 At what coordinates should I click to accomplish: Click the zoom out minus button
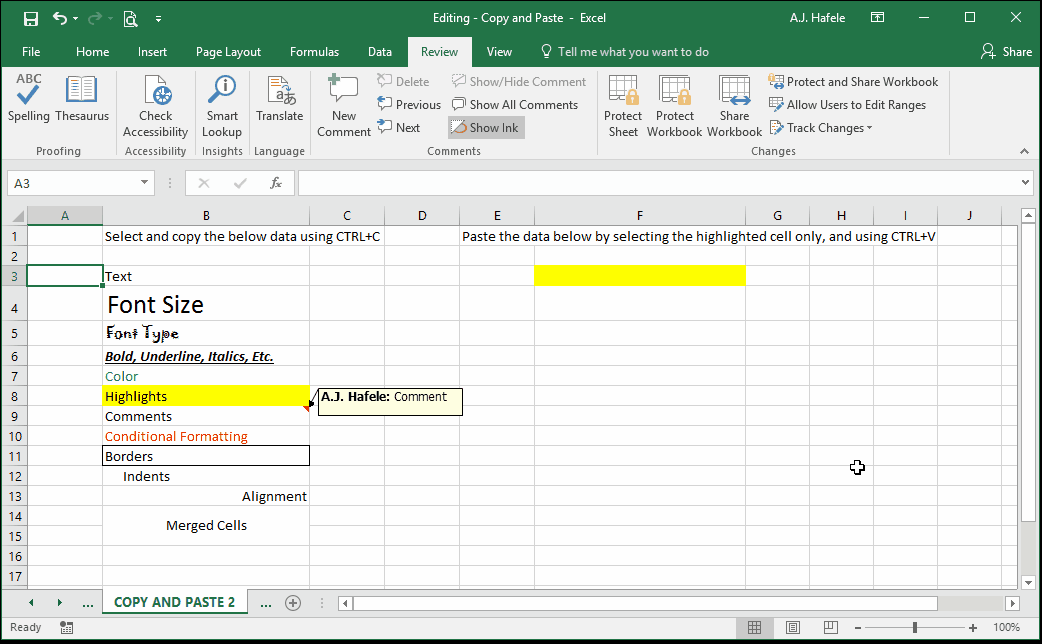coord(858,627)
